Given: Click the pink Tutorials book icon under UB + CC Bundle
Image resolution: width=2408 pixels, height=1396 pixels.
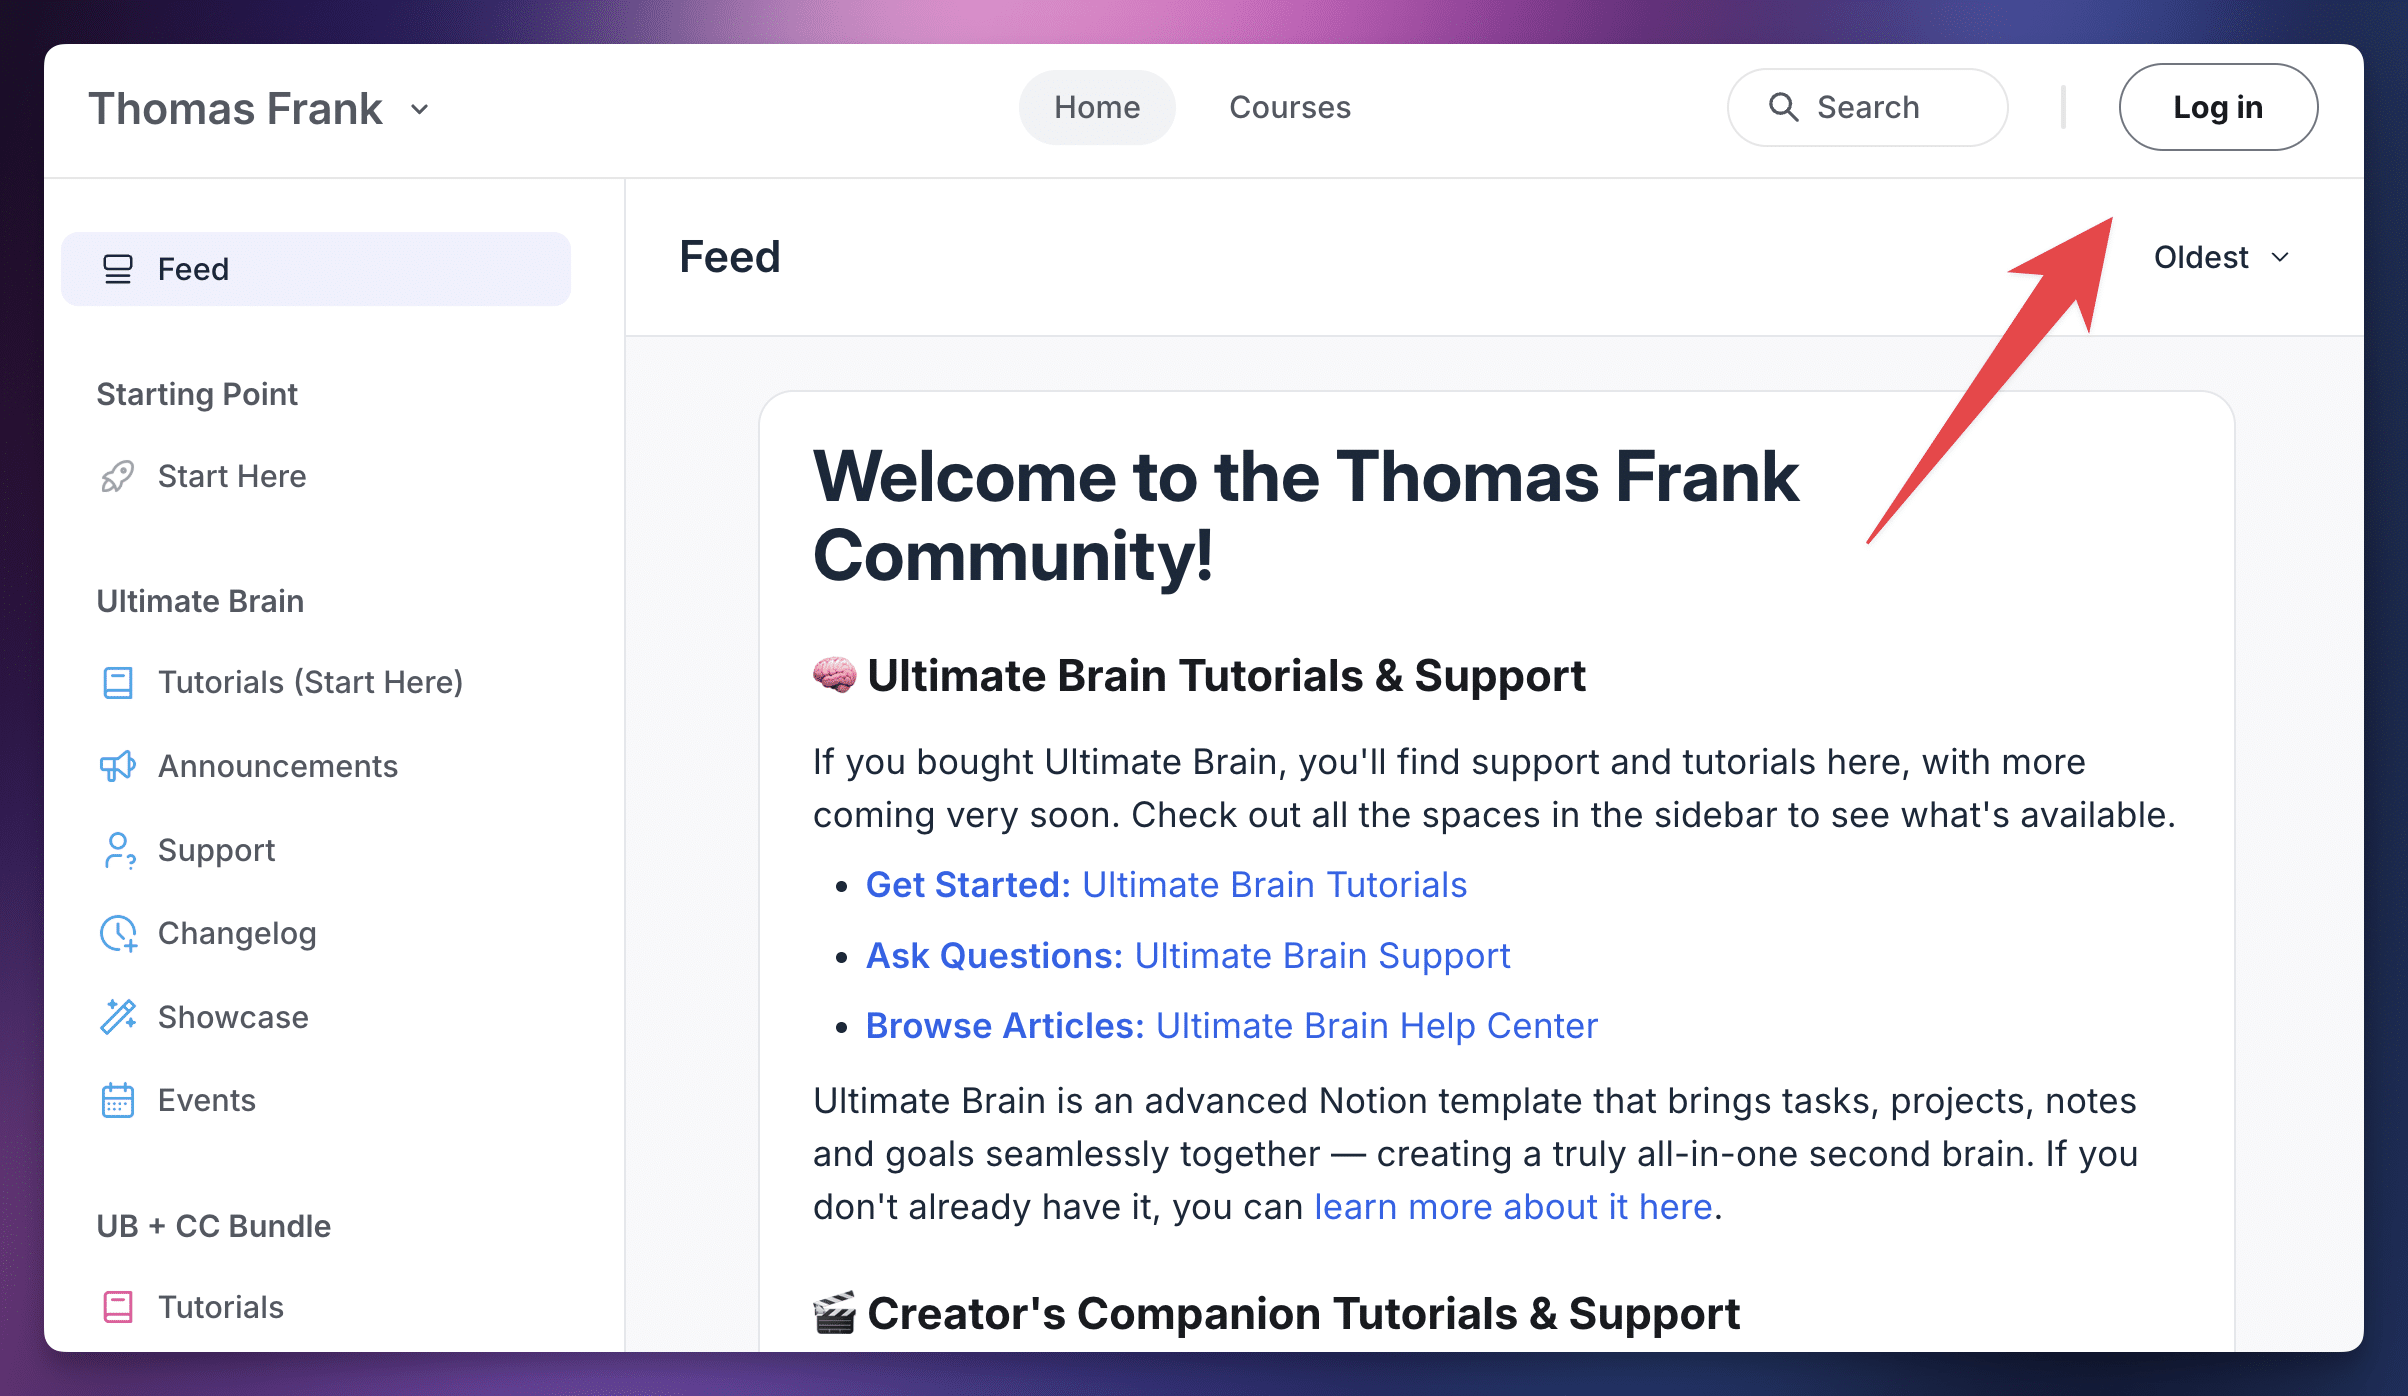Looking at the screenshot, I should coord(117,1307).
